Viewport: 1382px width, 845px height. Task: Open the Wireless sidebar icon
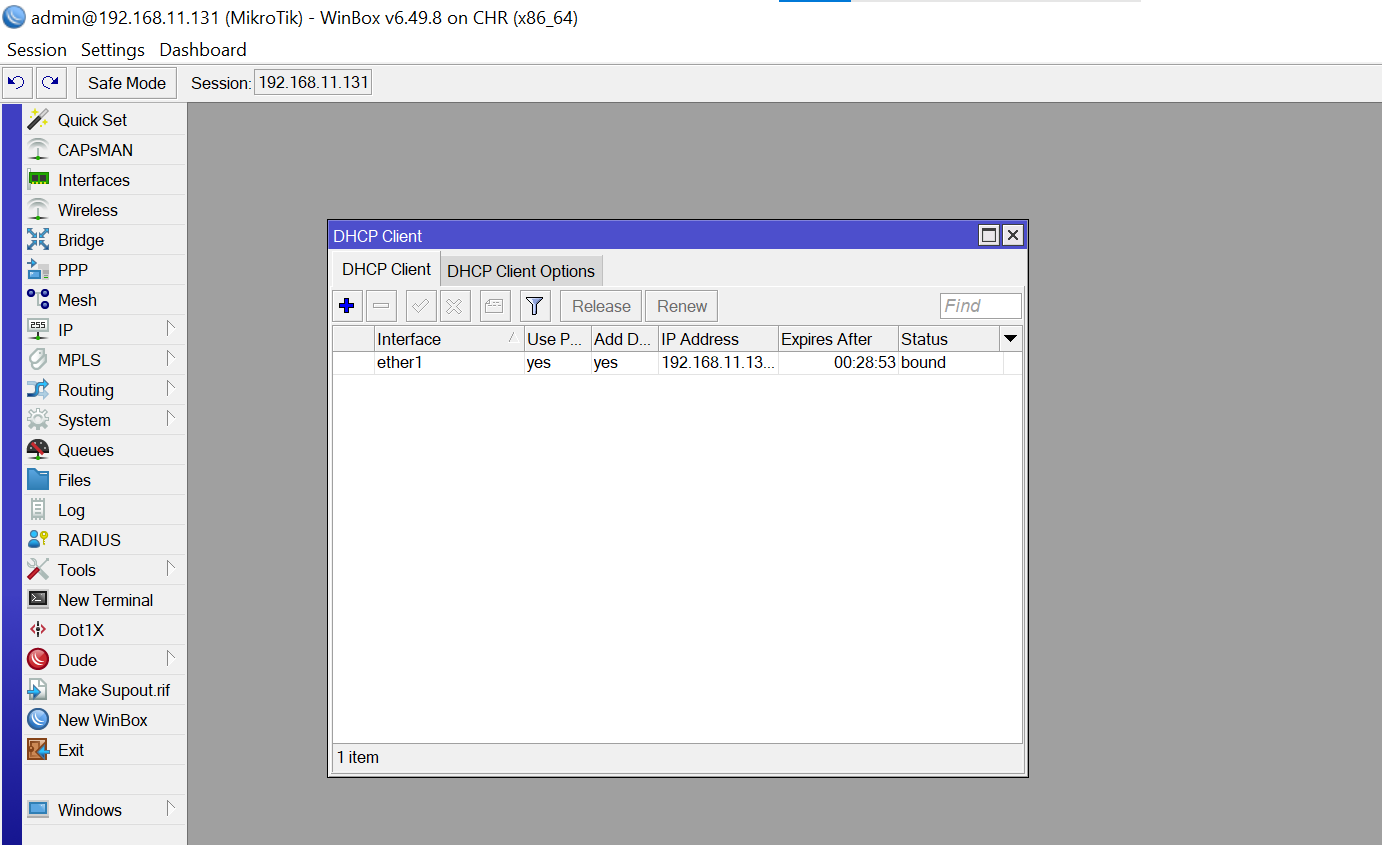tap(38, 210)
